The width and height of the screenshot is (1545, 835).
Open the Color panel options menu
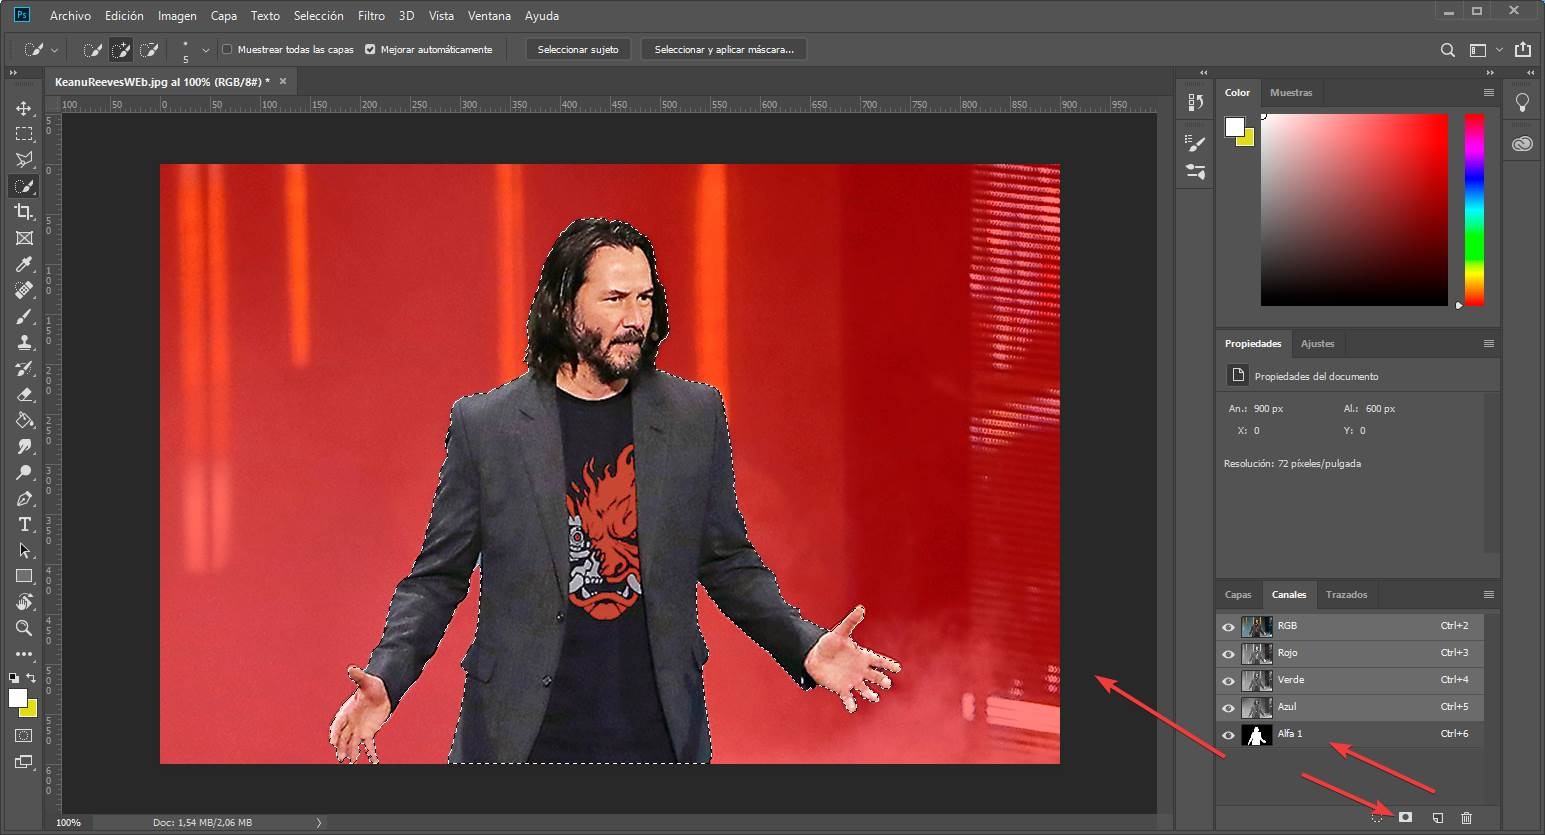[1488, 92]
